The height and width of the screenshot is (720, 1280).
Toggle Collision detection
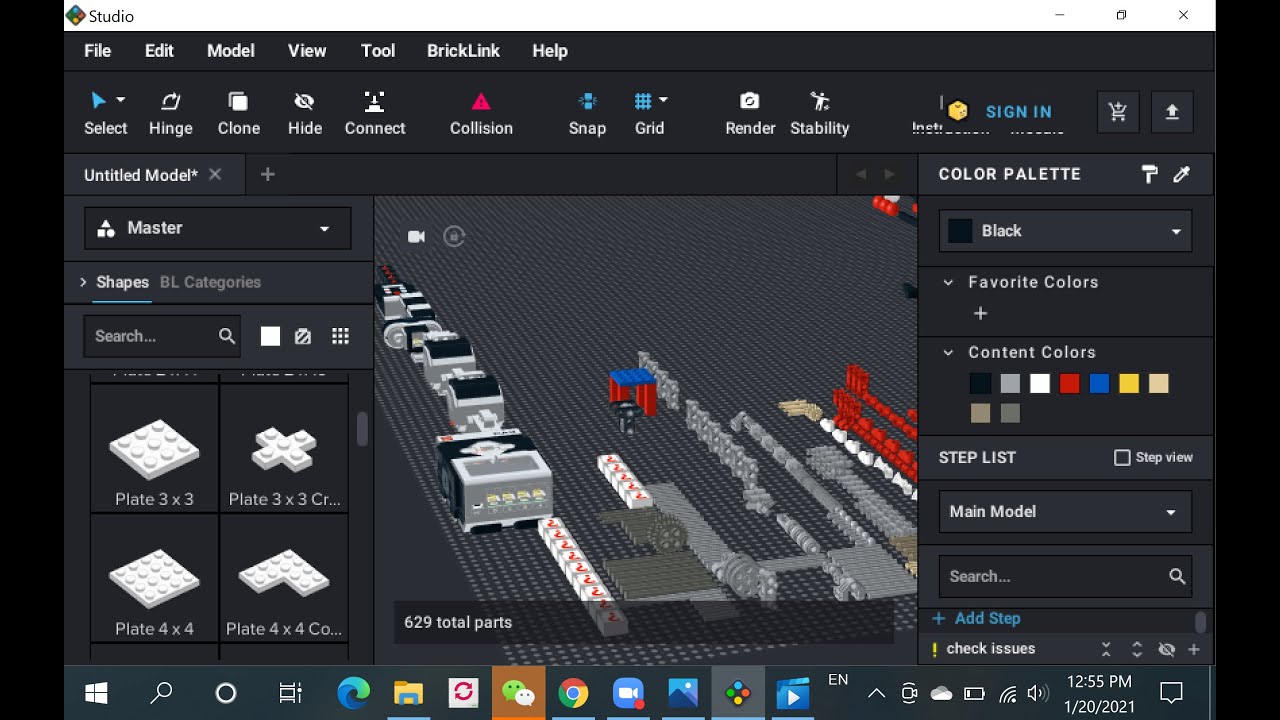[x=481, y=113]
